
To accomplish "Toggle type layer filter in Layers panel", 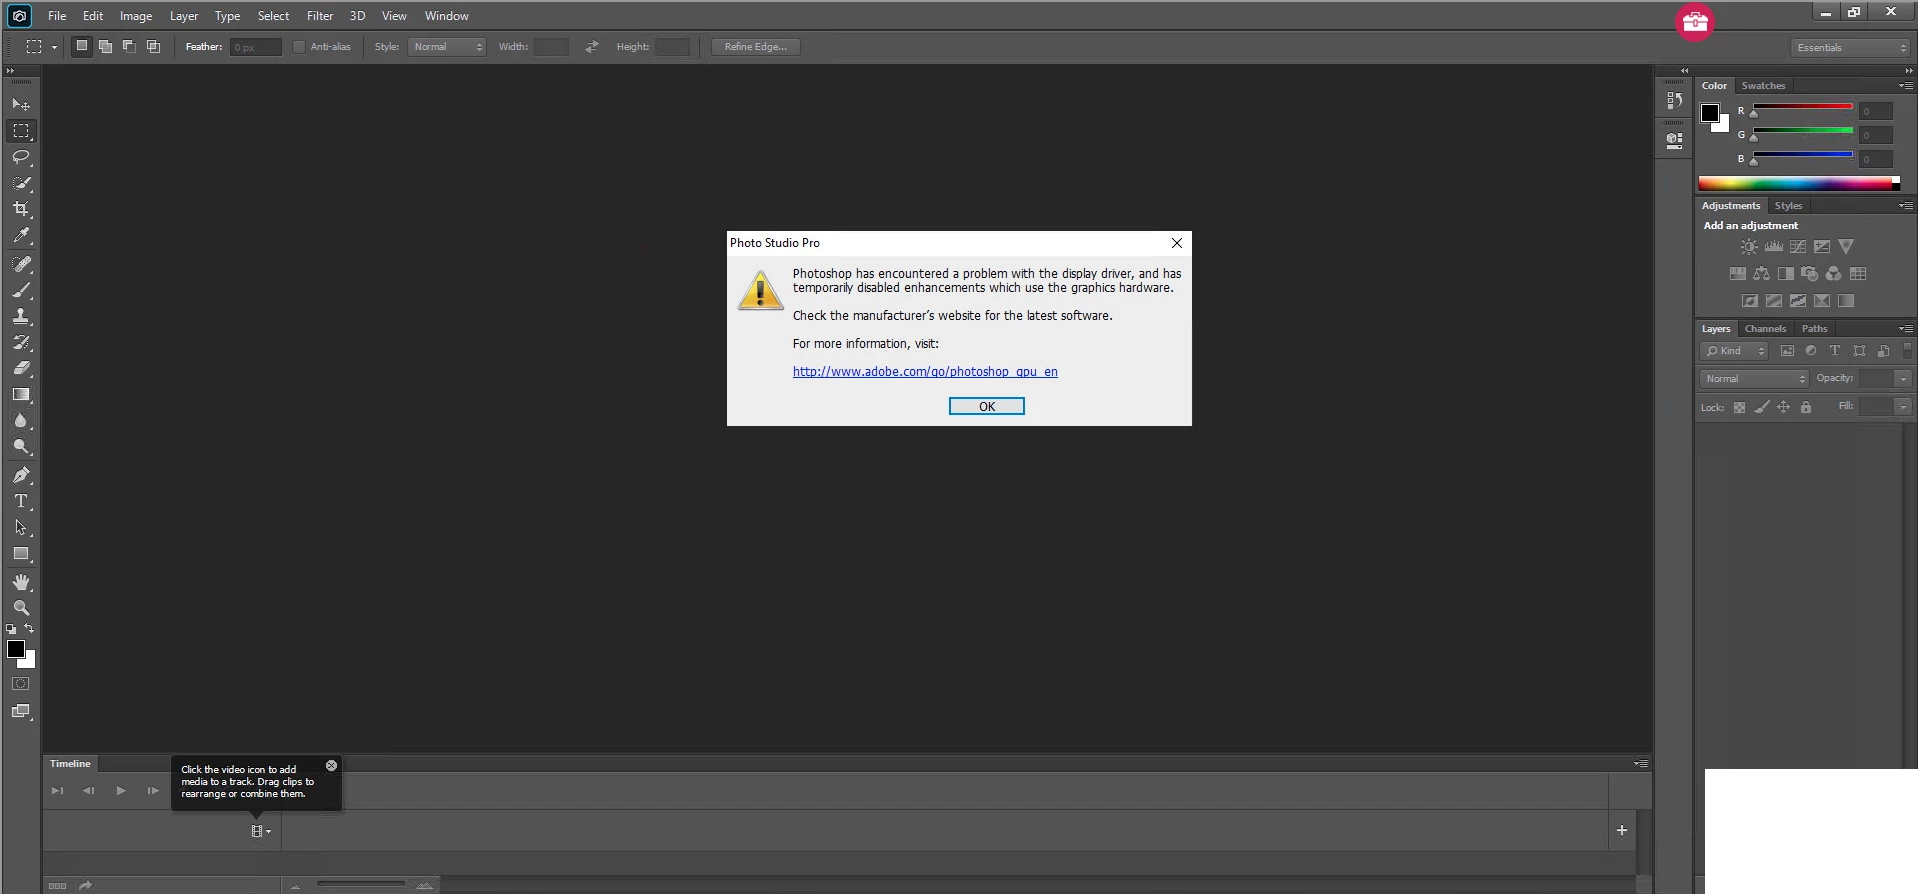I will pyautogui.click(x=1835, y=351).
